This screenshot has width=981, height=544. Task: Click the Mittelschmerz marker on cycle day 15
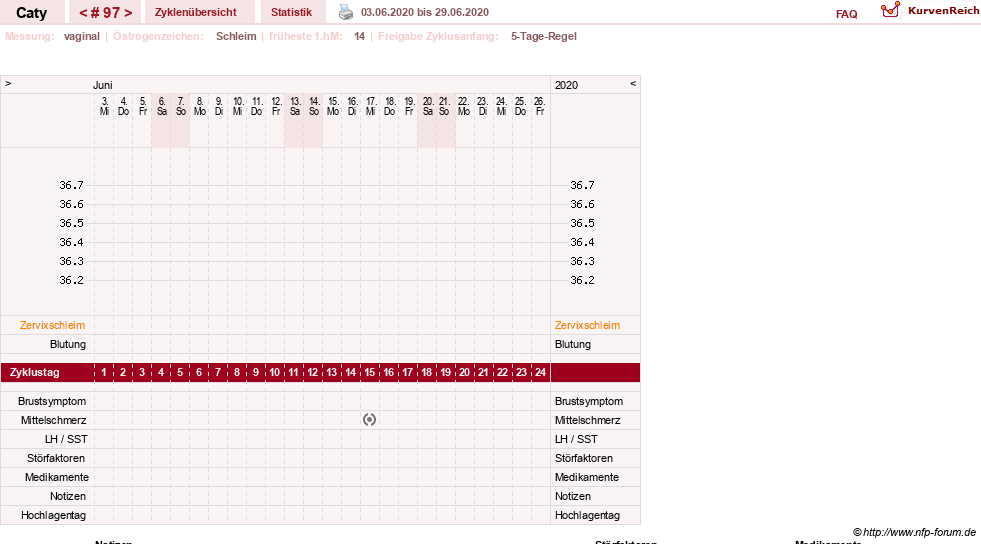tap(369, 420)
